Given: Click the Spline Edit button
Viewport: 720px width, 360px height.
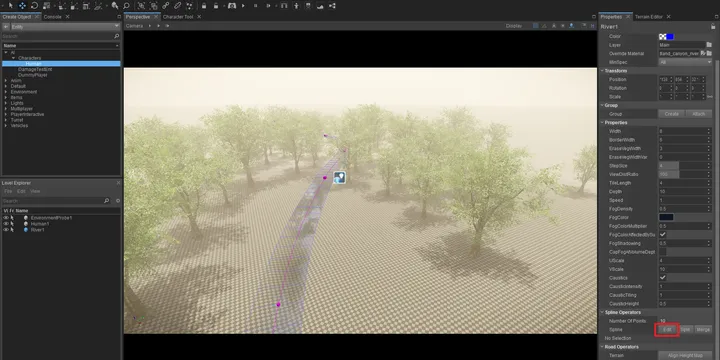Looking at the screenshot, I should click(667, 330).
